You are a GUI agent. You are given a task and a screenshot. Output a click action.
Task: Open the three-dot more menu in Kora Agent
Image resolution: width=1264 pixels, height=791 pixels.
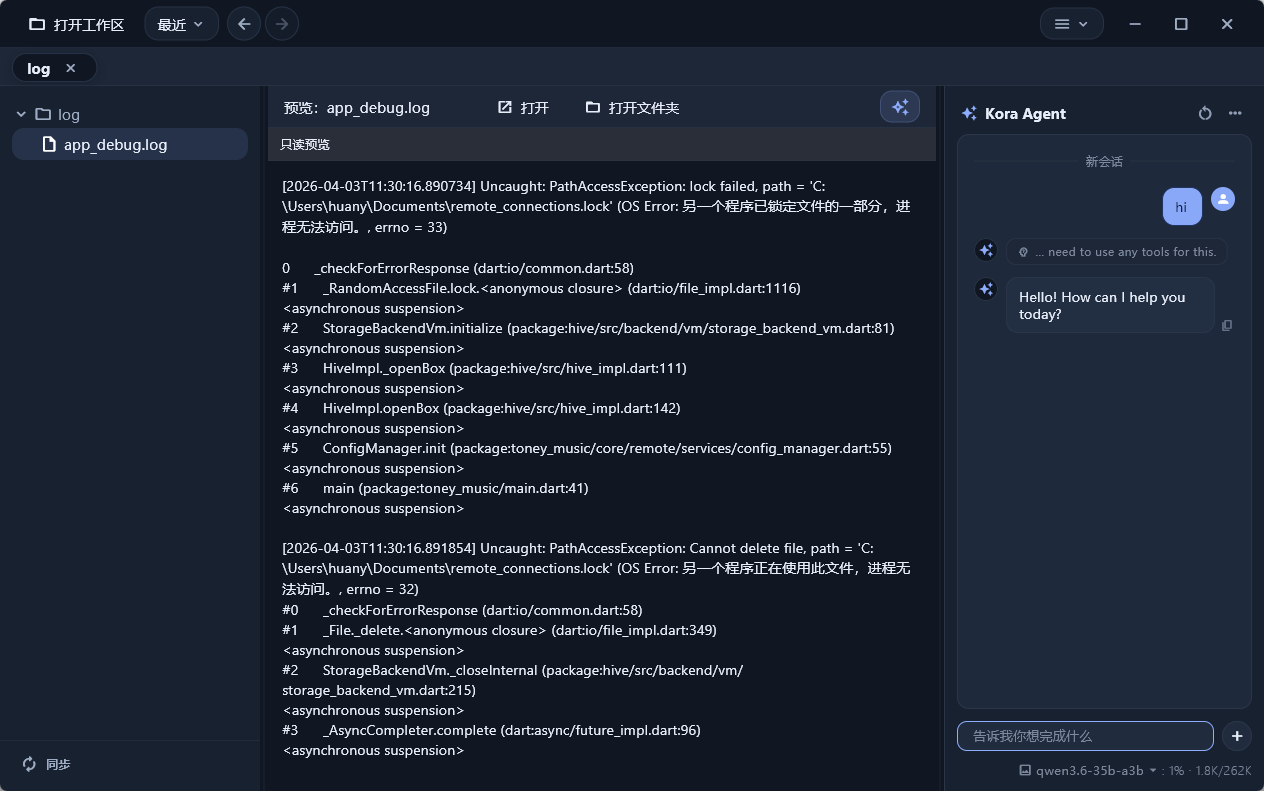click(x=1235, y=114)
